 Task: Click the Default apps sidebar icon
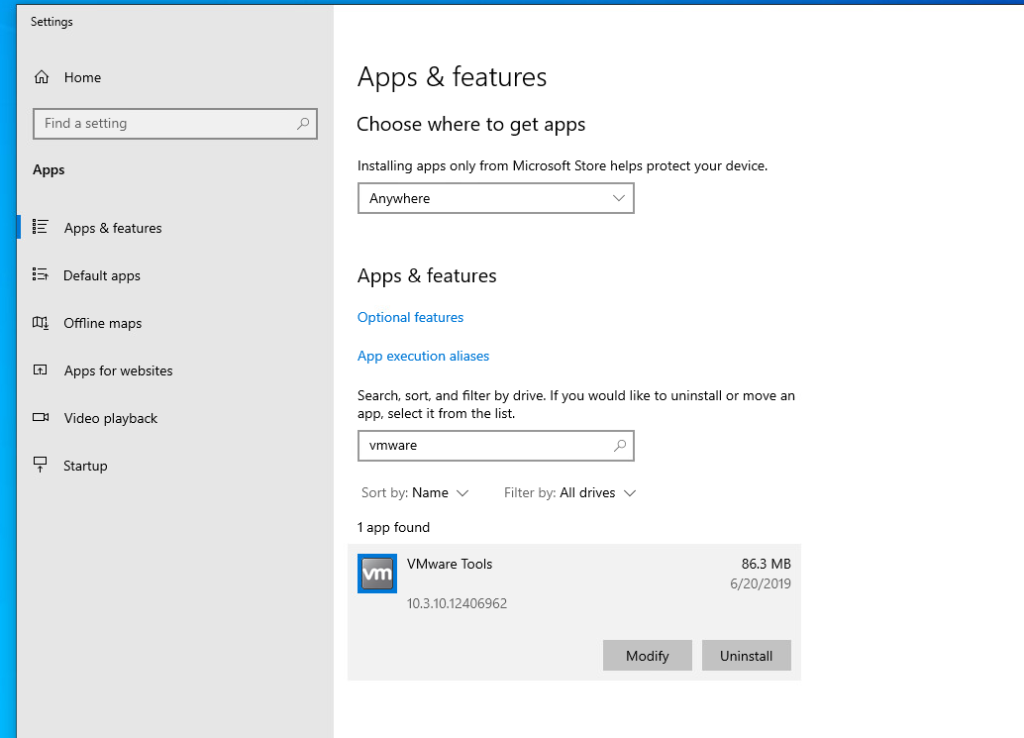click(40, 274)
